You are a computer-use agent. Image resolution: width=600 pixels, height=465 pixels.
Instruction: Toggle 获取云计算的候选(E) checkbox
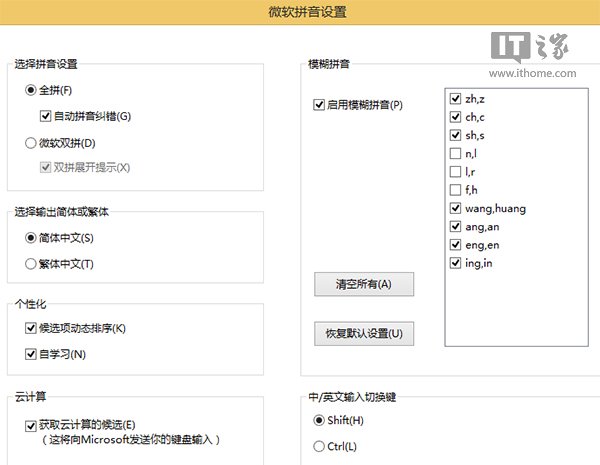pyautogui.click(x=30, y=425)
